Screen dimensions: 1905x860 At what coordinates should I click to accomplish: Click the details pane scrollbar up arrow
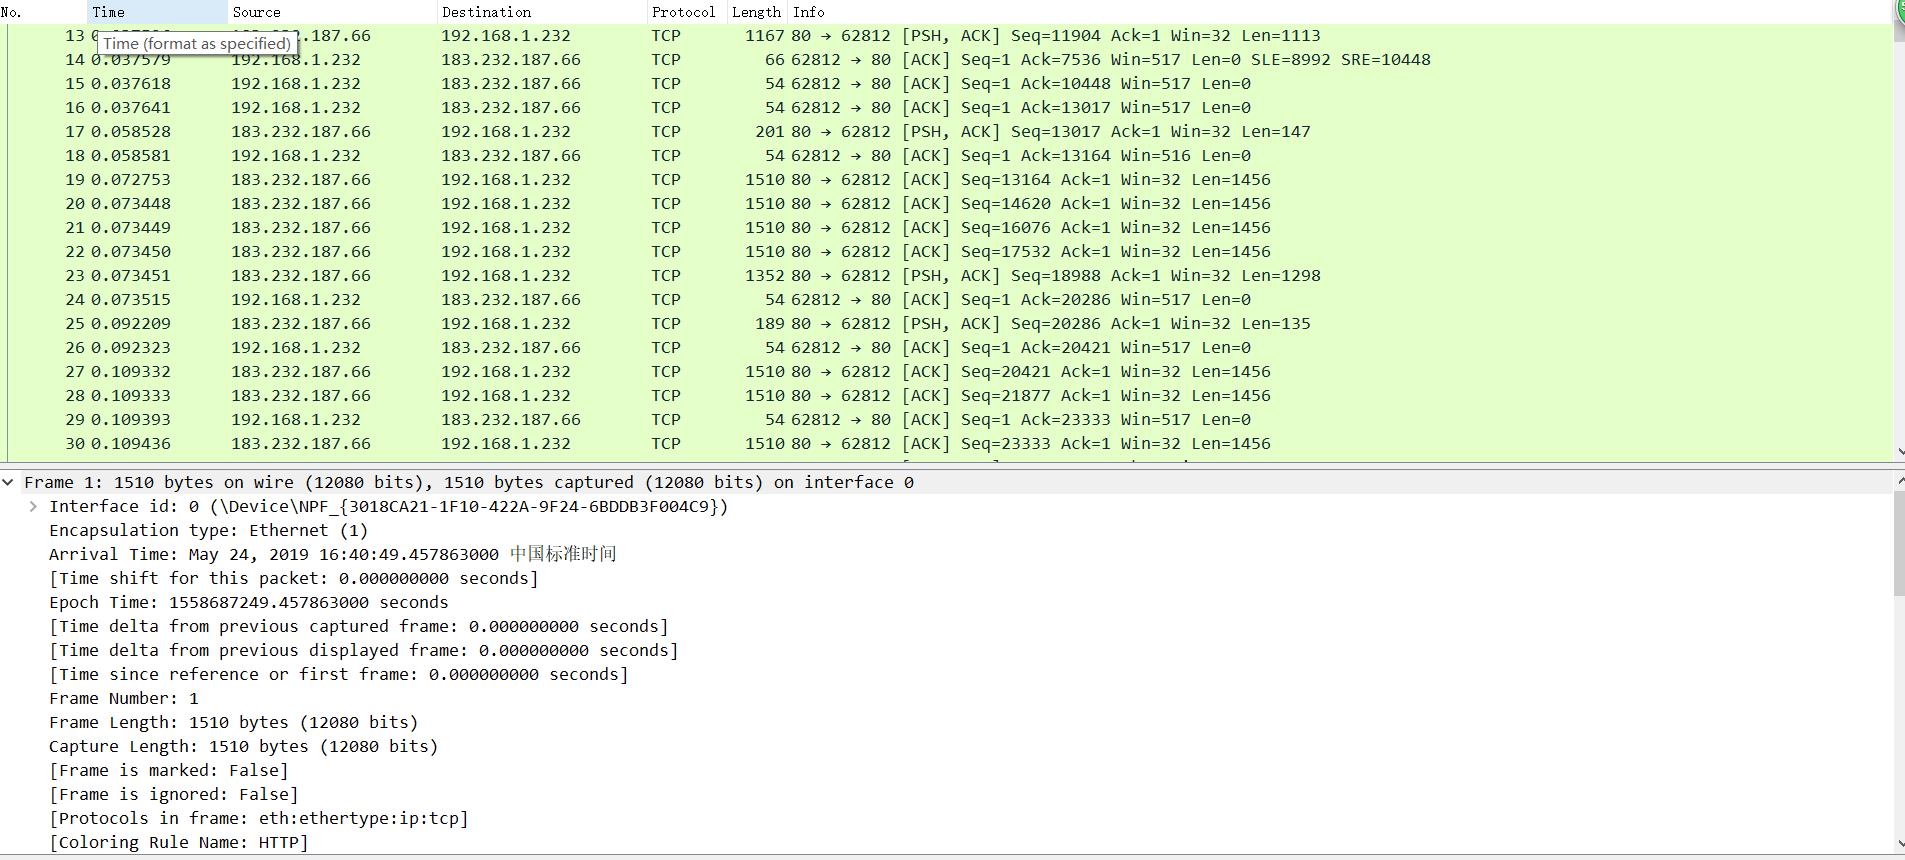point(1899,480)
